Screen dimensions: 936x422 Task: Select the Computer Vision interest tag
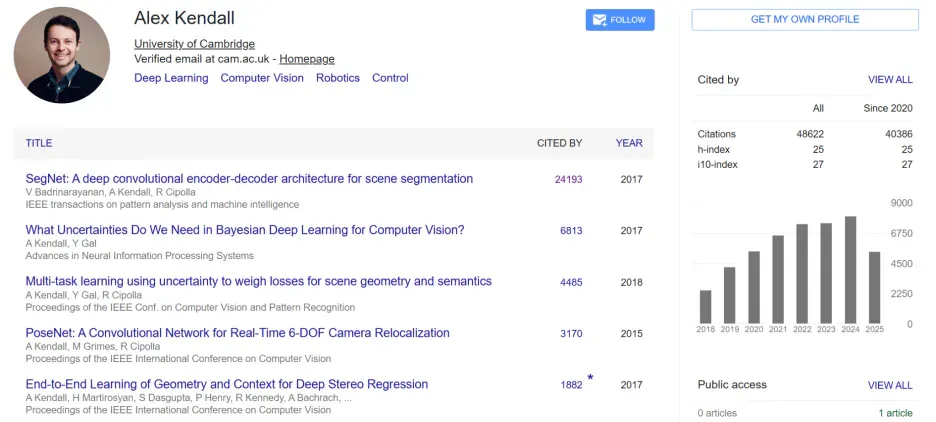click(x=262, y=78)
